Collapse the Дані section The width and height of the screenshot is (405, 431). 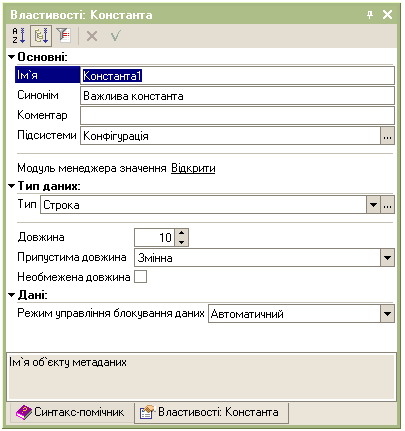[x=12, y=295]
